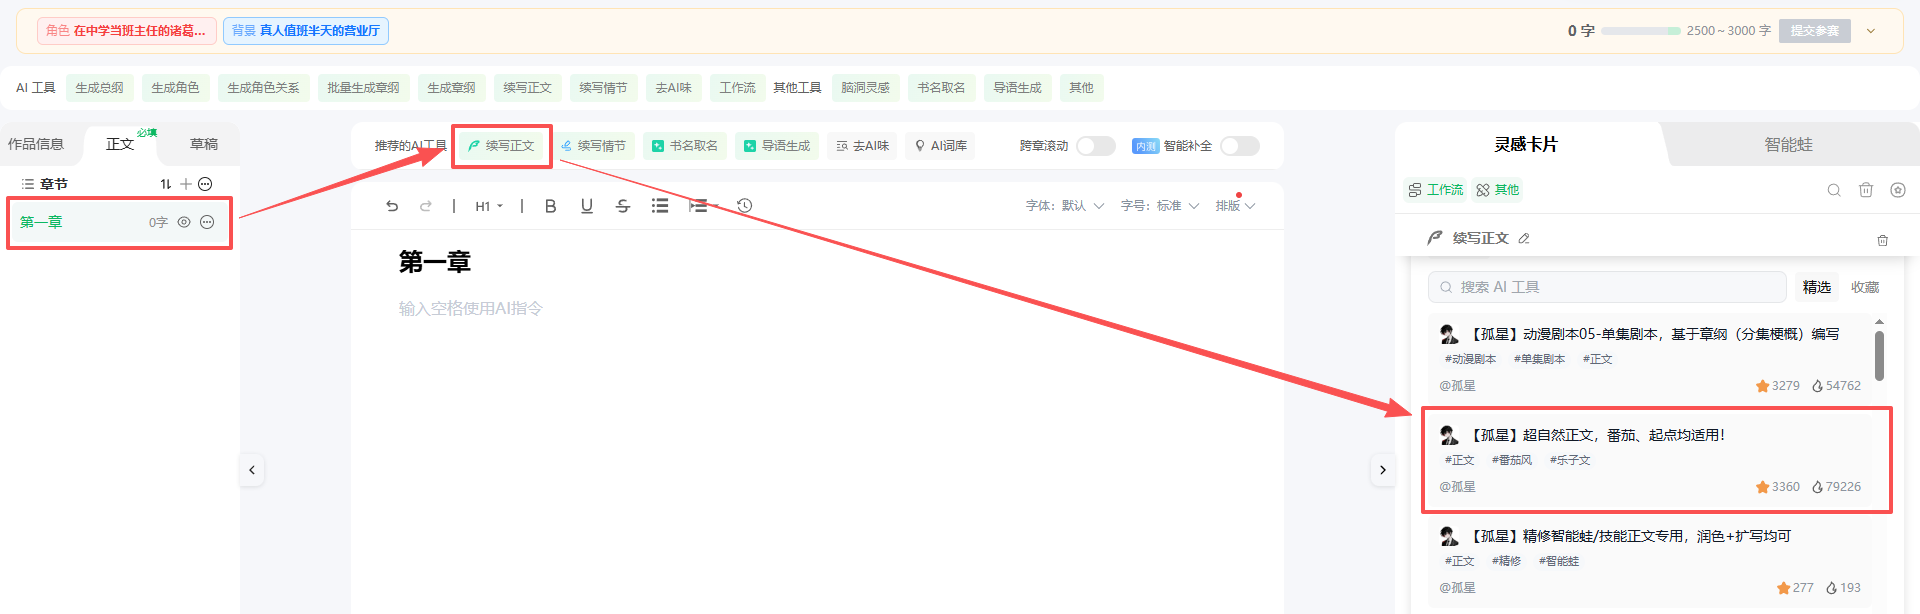The image size is (1920, 614).
Task: Click the 生成总纲 AI tool button
Action: [x=100, y=88]
